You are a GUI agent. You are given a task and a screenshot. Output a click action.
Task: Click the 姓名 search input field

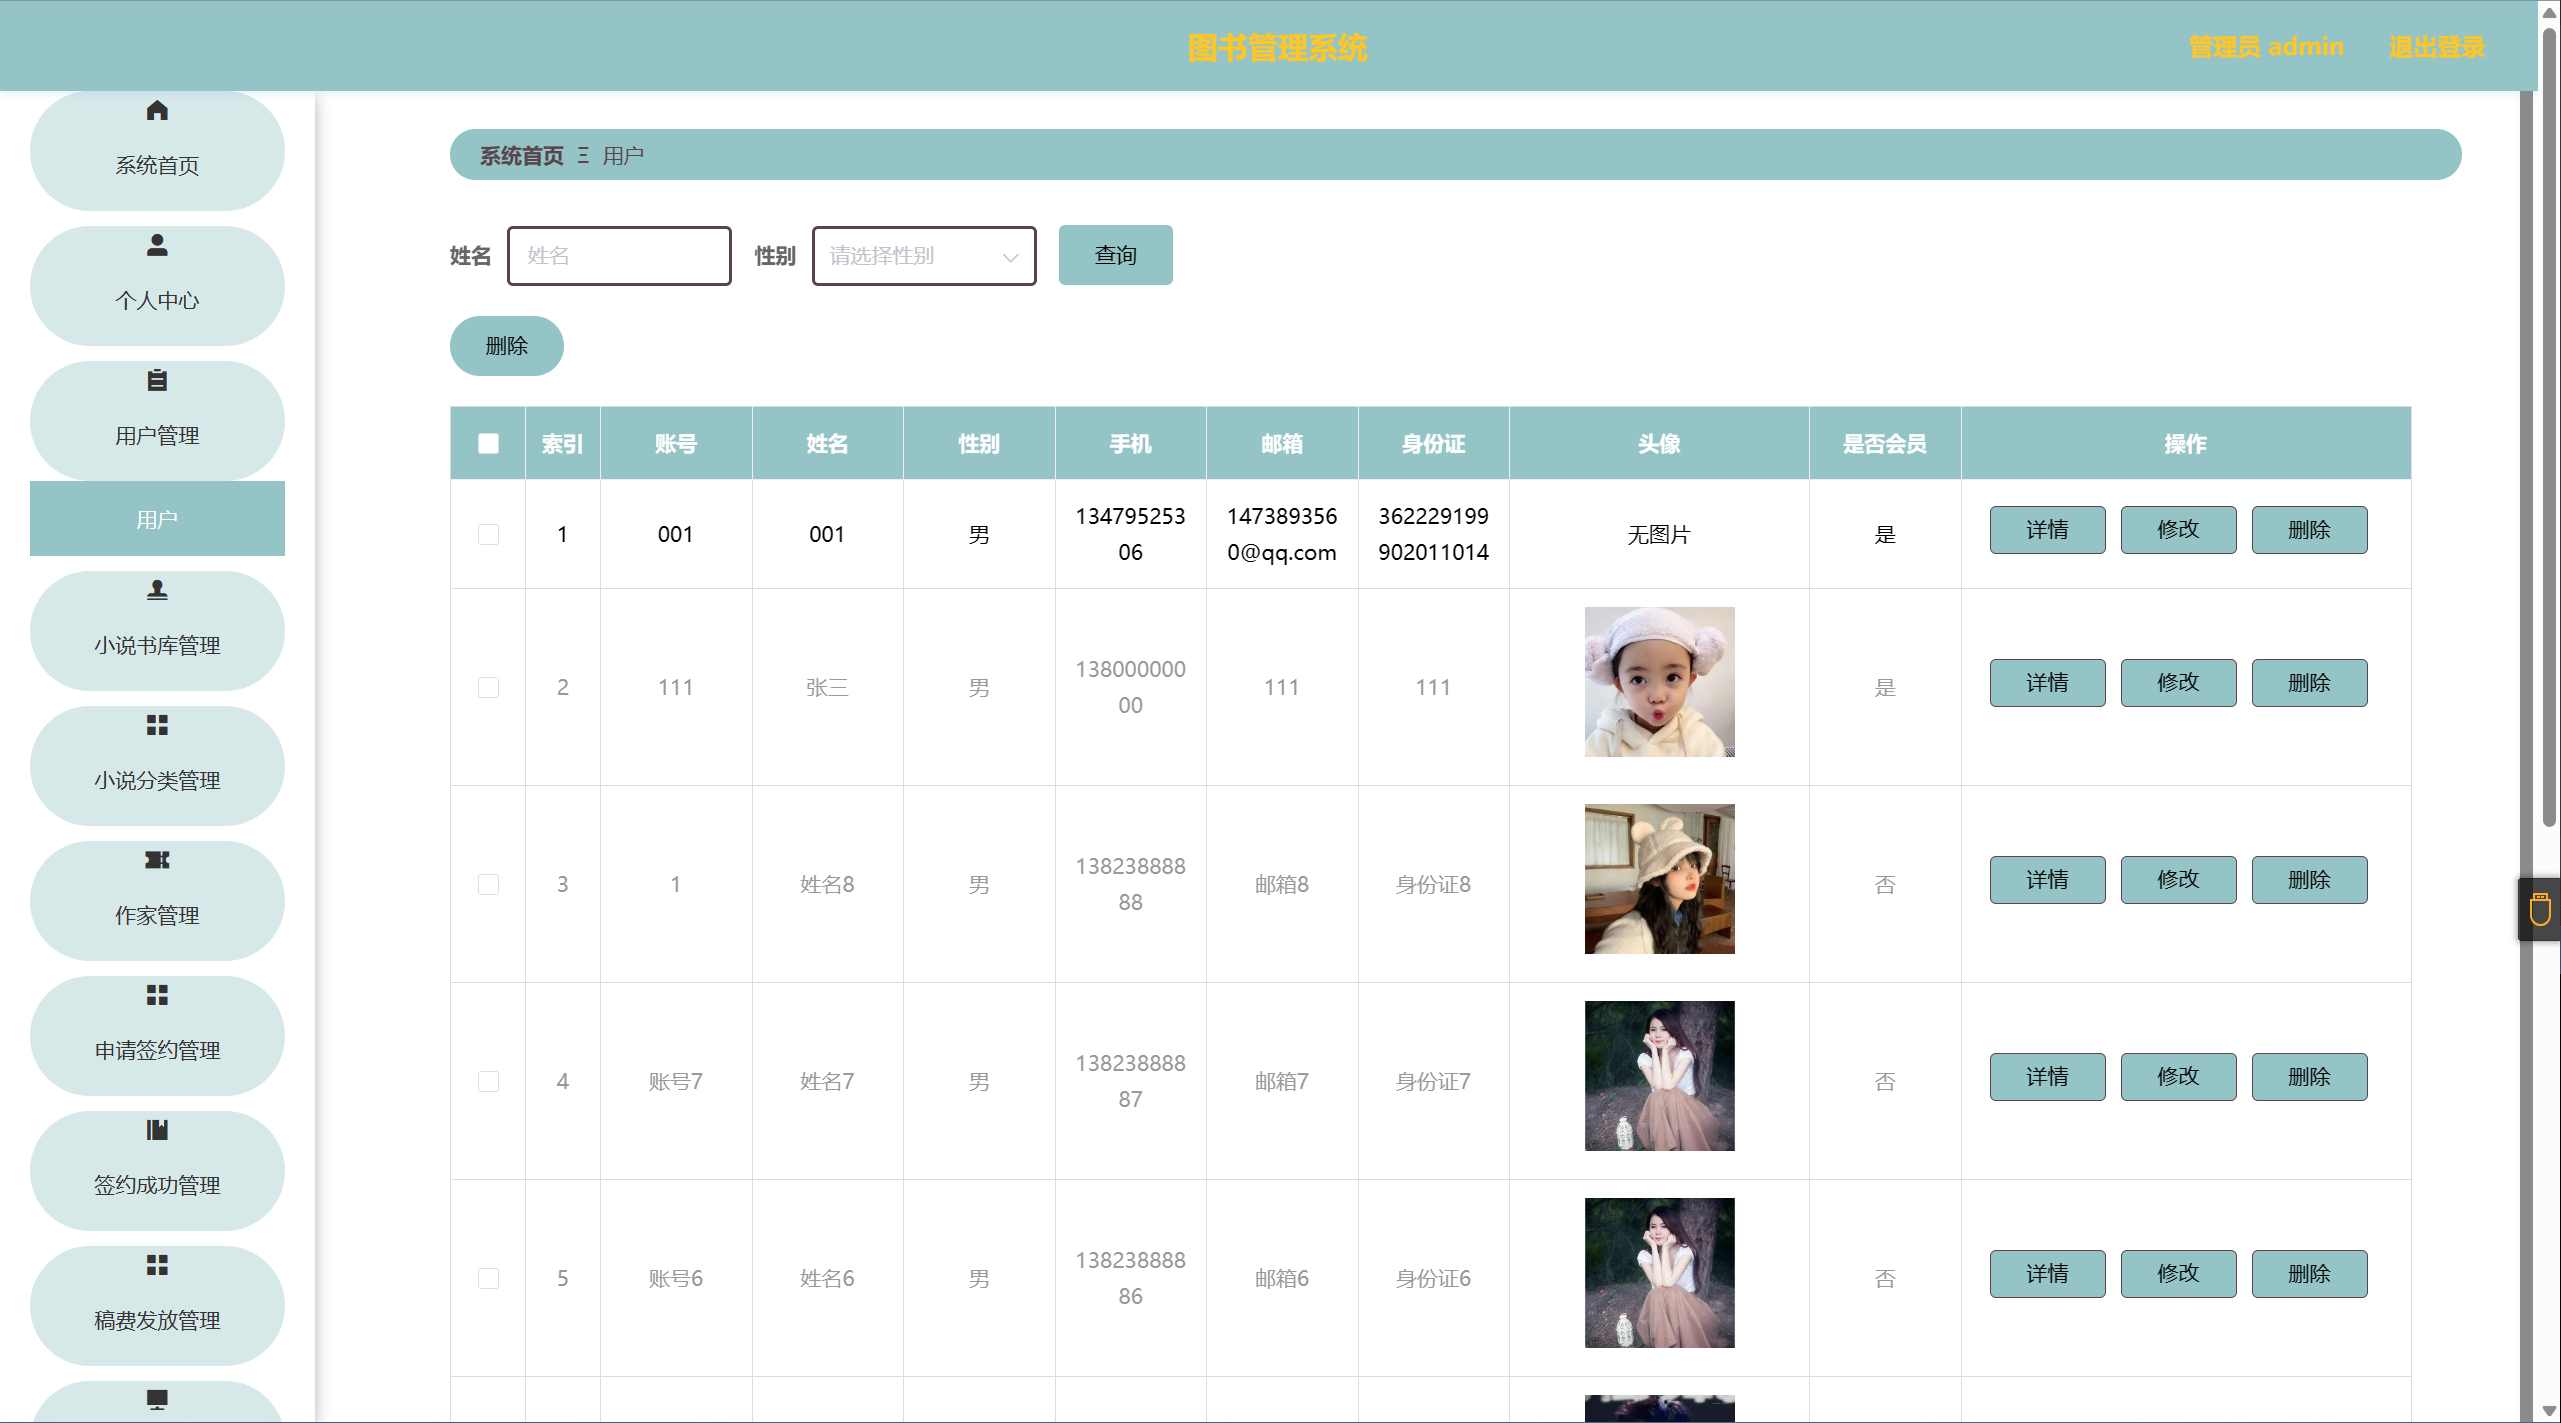(619, 256)
